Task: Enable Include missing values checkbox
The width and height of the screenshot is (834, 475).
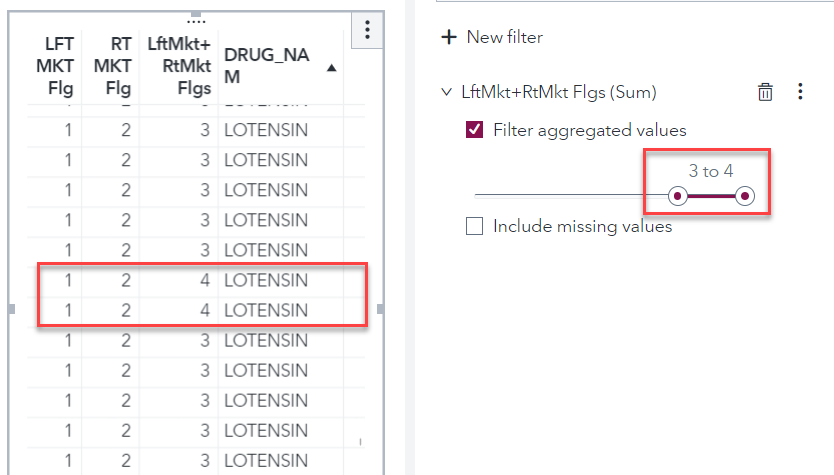Action: click(475, 226)
